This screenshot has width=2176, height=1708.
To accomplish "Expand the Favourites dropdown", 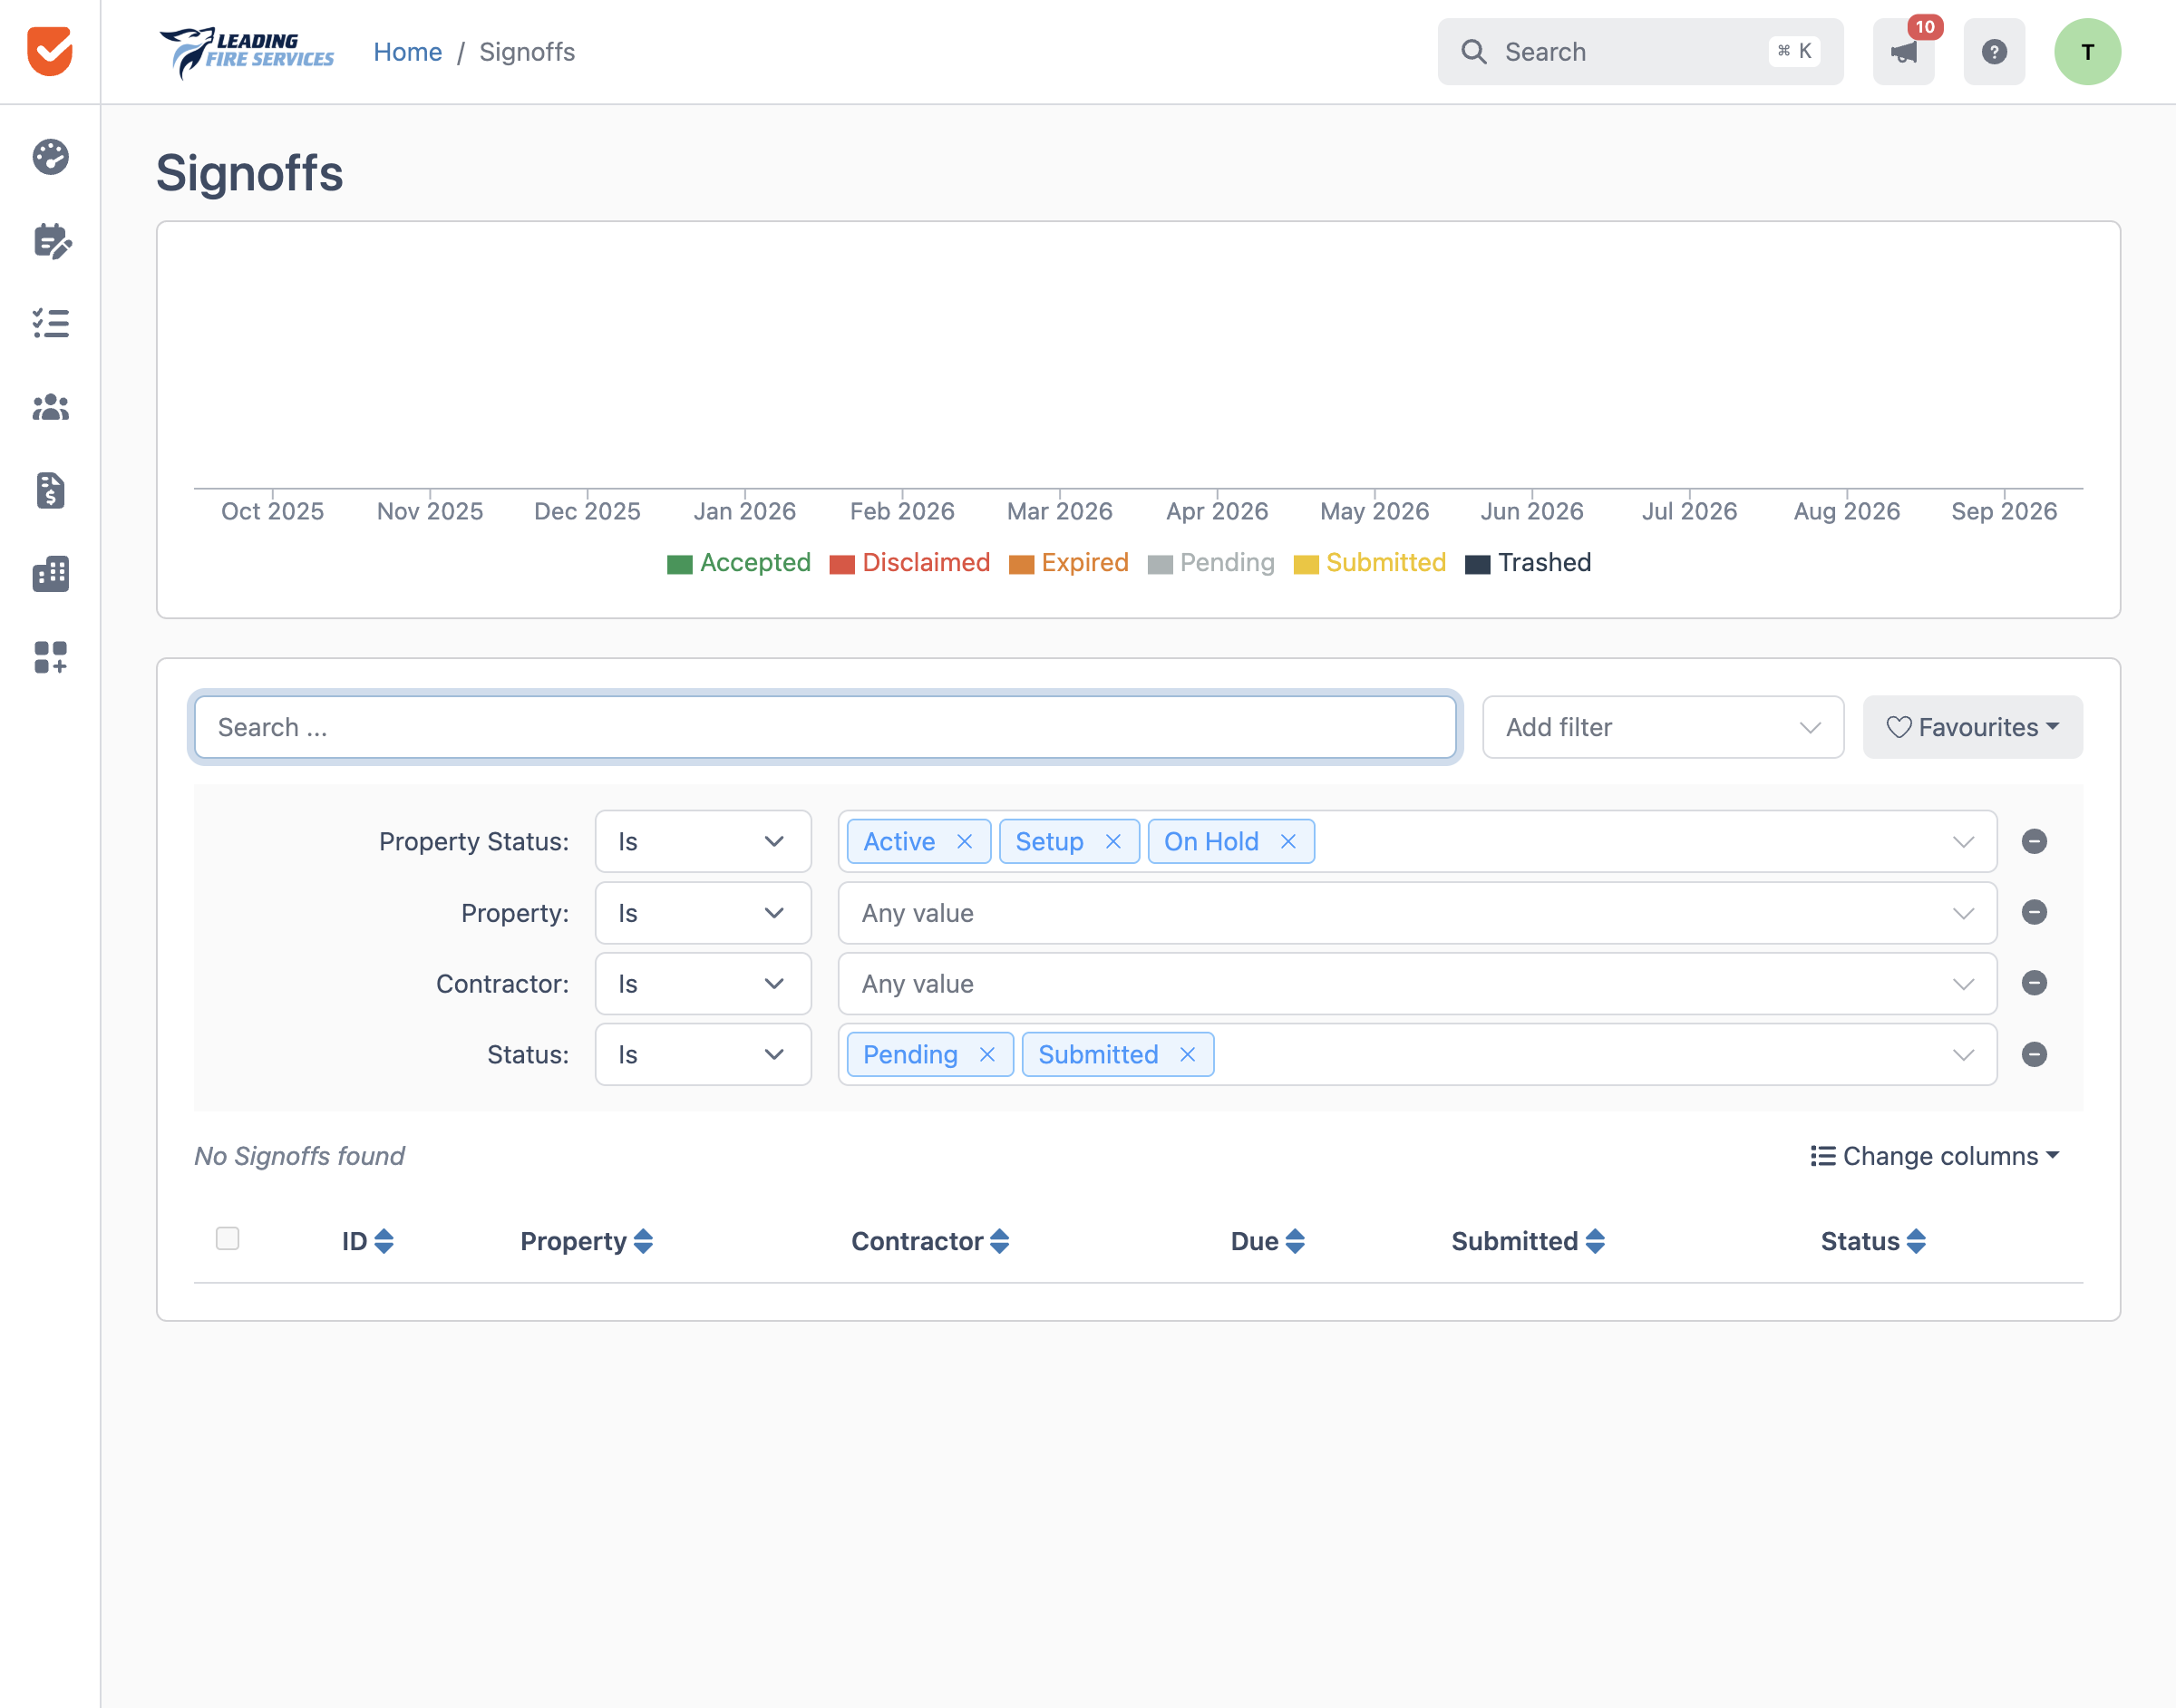I will (x=1972, y=727).
